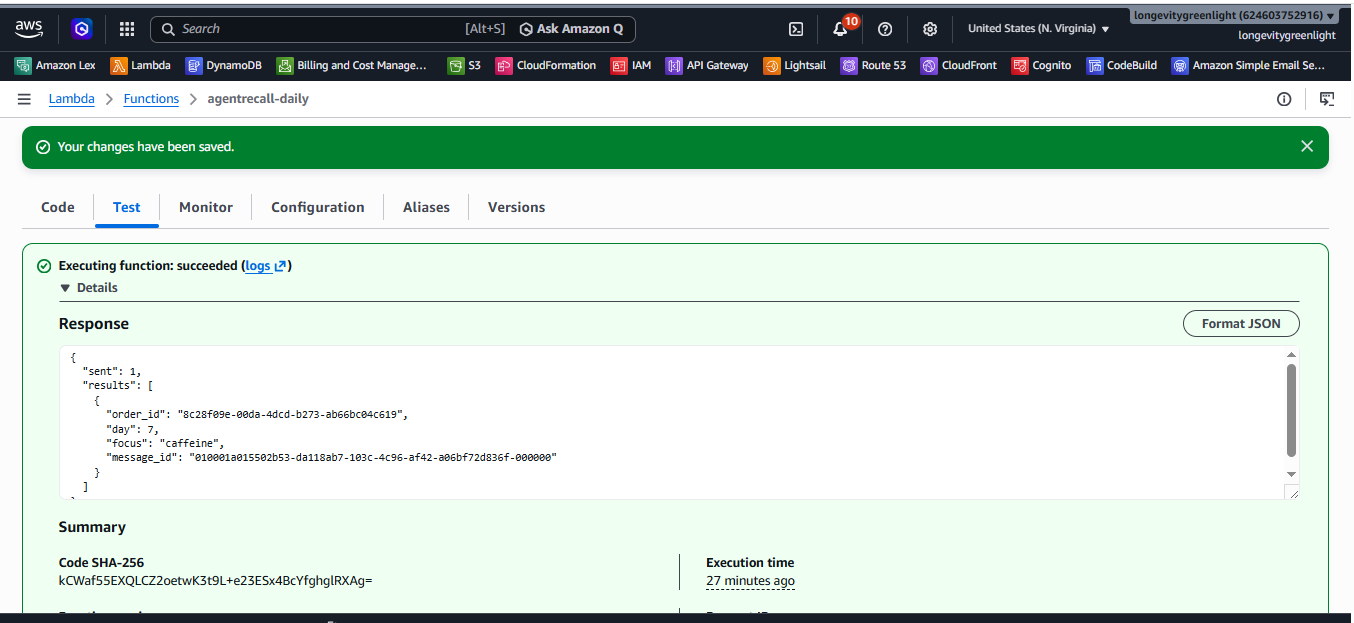
Task: Open API Gateway shortcut
Action: (707, 65)
